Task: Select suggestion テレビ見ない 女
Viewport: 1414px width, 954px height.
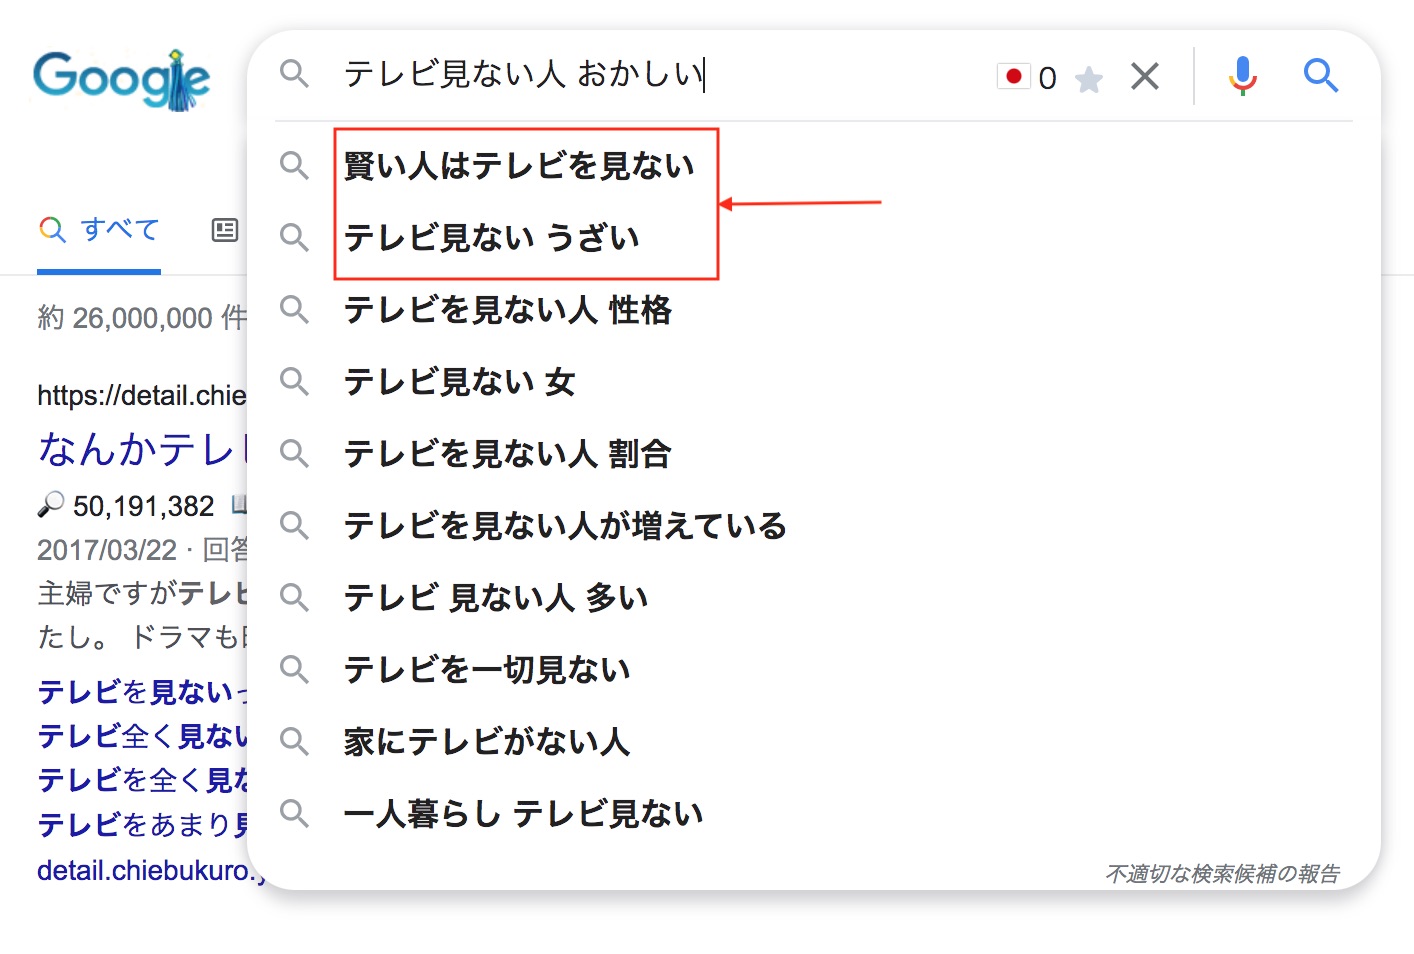Action: click(459, 382)
